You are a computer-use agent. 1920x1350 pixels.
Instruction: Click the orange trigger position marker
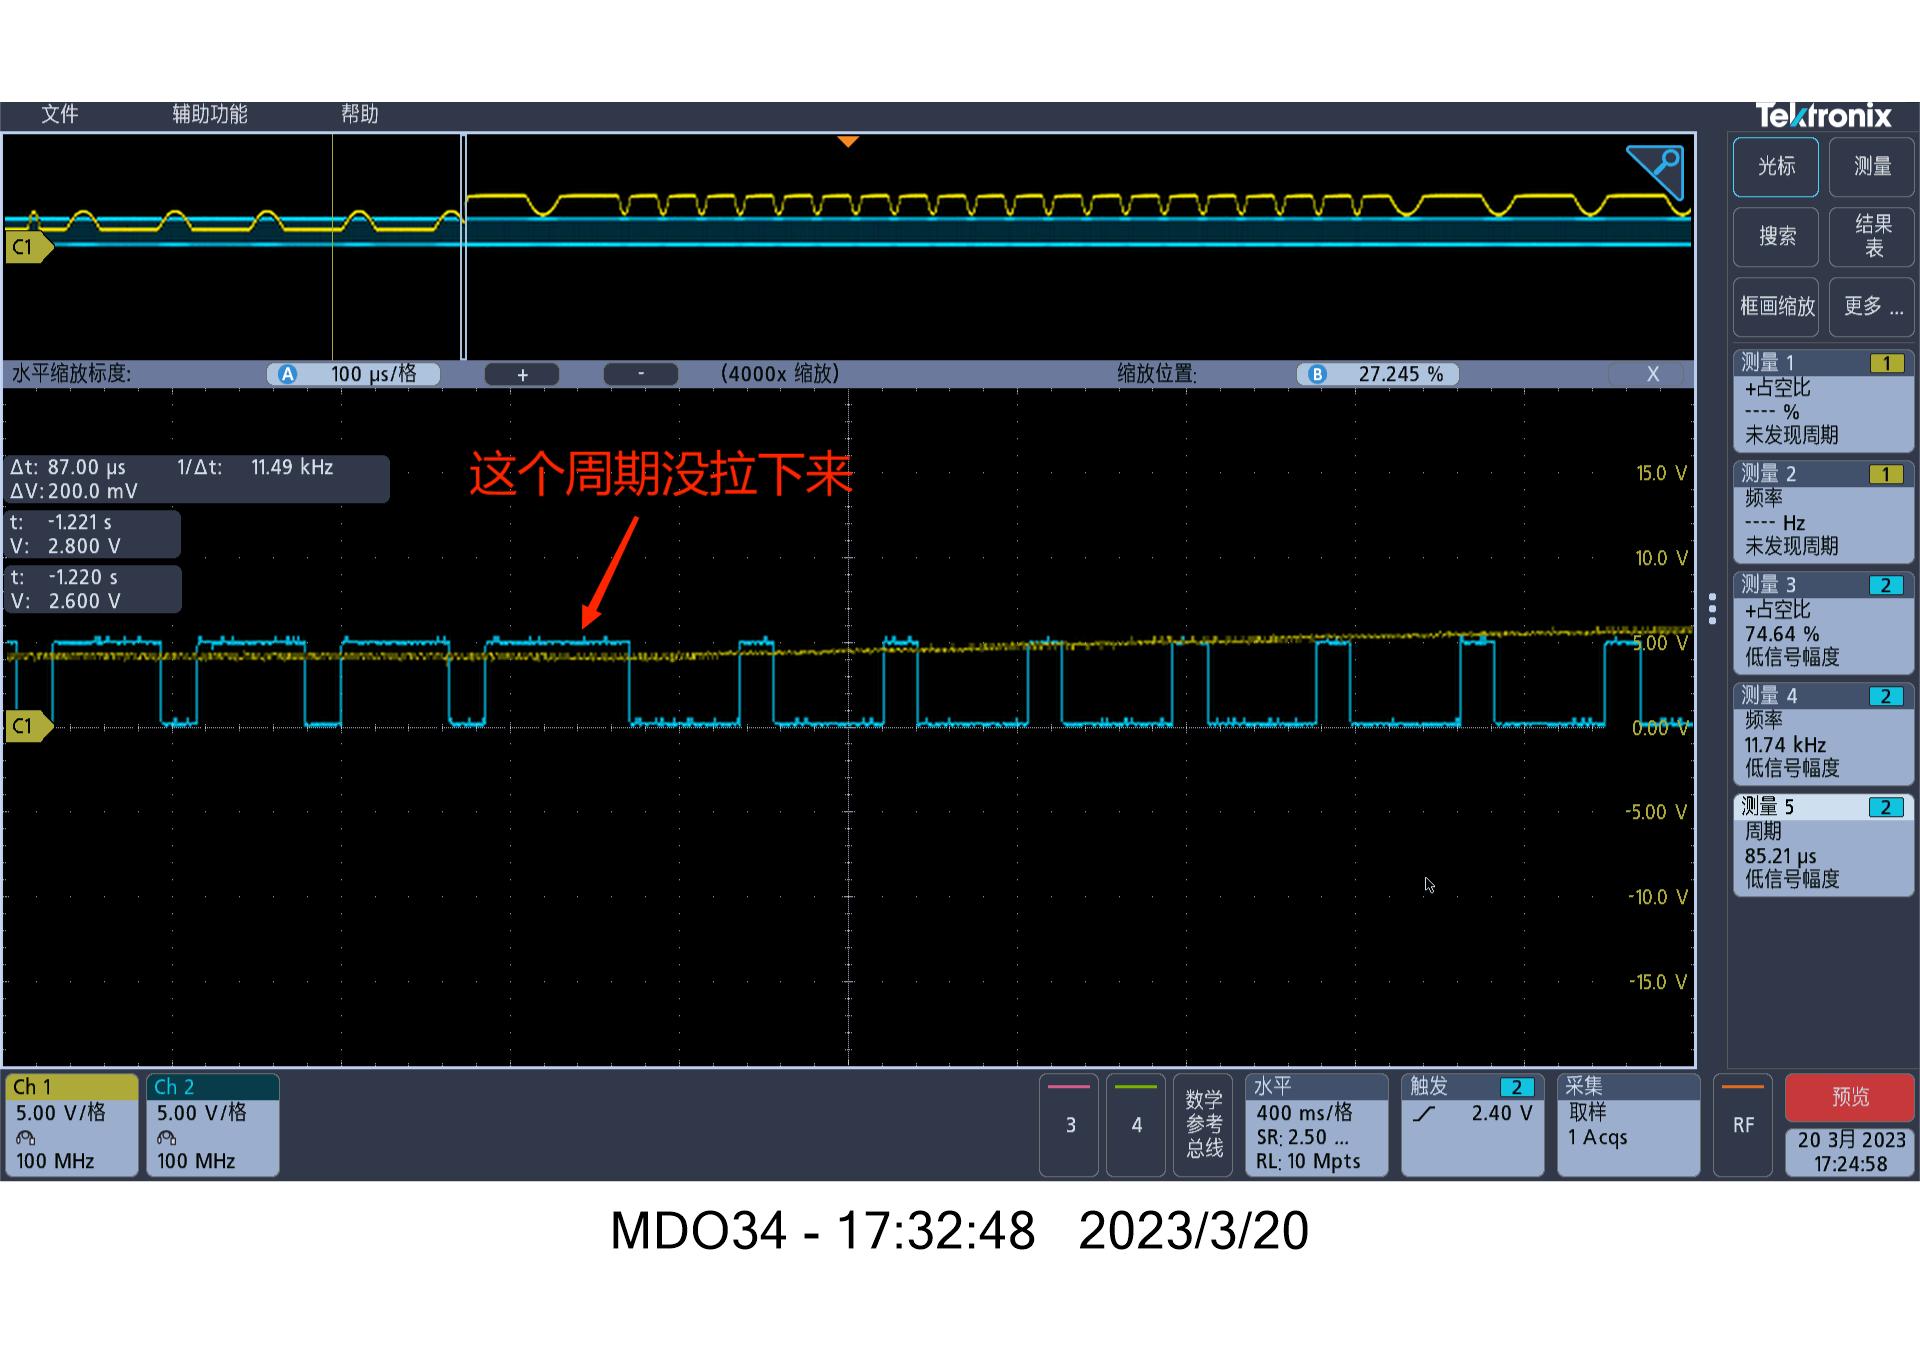click(x=848, y=142)
